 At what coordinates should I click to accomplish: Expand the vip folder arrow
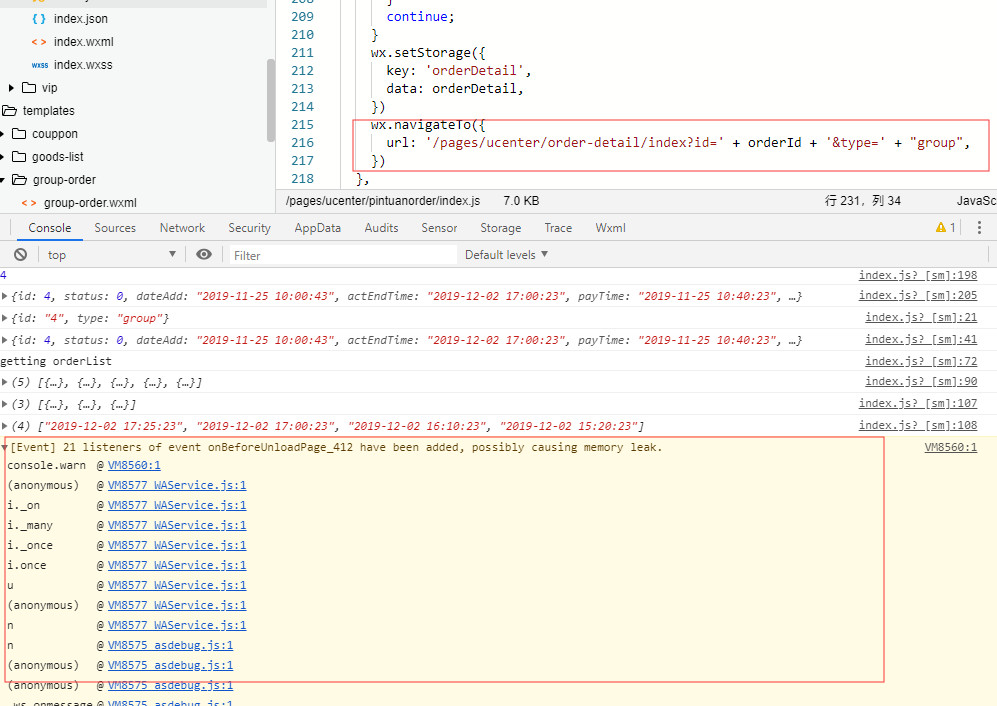click(12, 88)
